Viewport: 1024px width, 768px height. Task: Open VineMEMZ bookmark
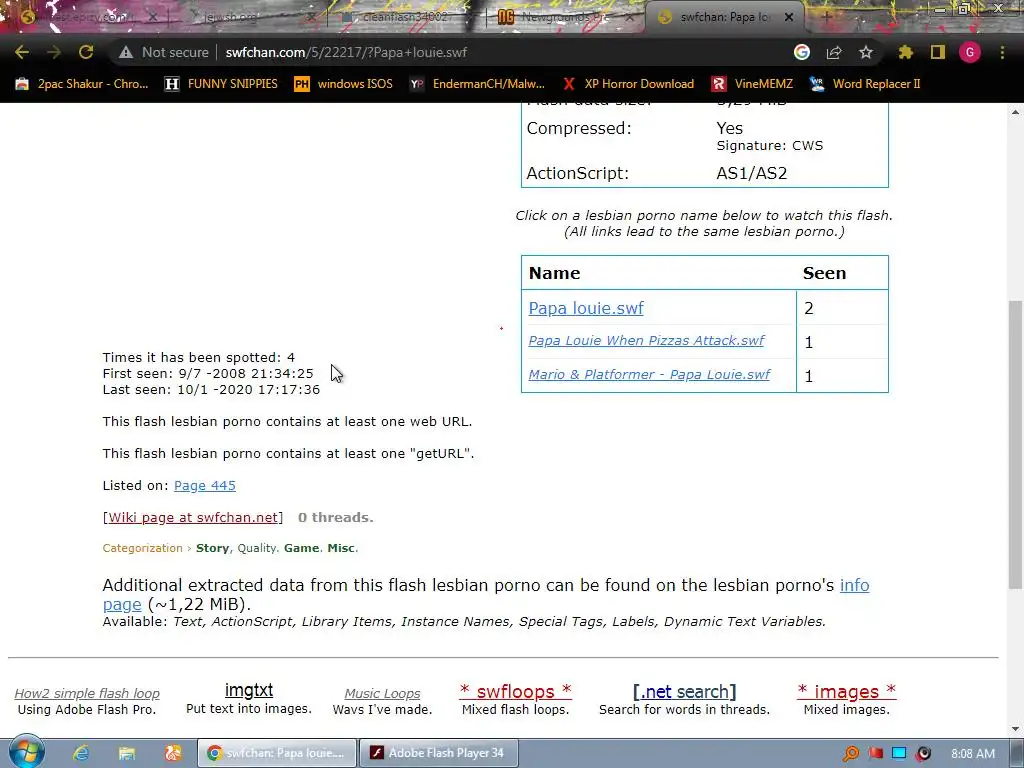click(x=752, y=84)
